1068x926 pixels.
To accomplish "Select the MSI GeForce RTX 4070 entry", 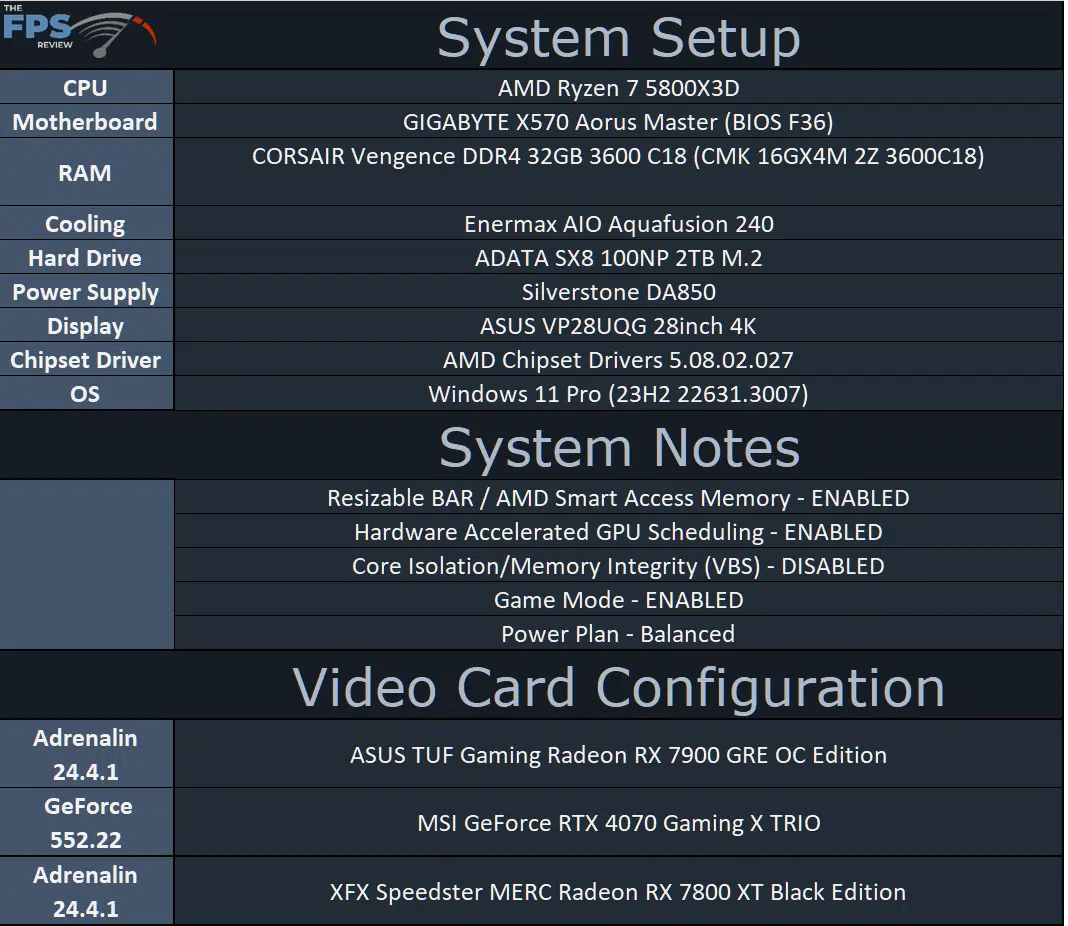I will 618,823.
